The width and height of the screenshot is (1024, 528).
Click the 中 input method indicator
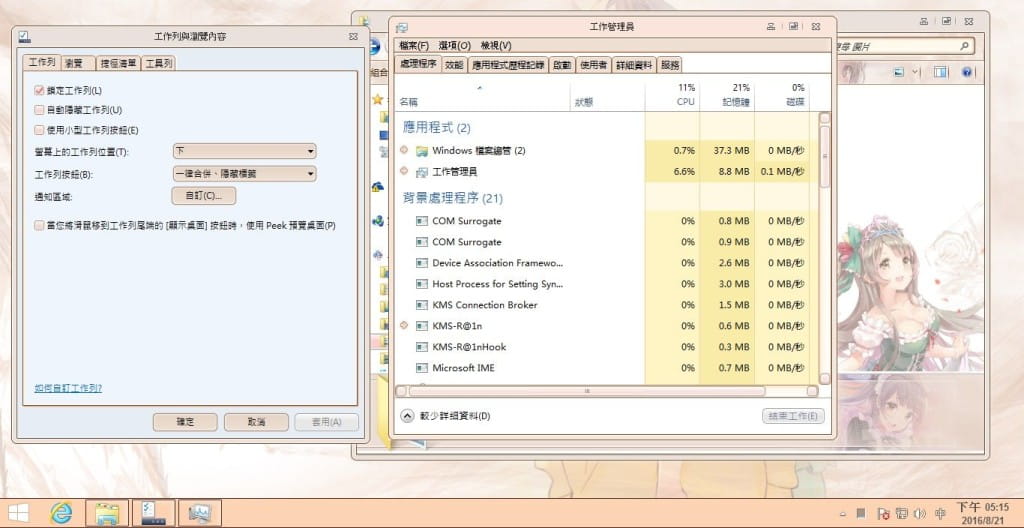coord(941,513)
